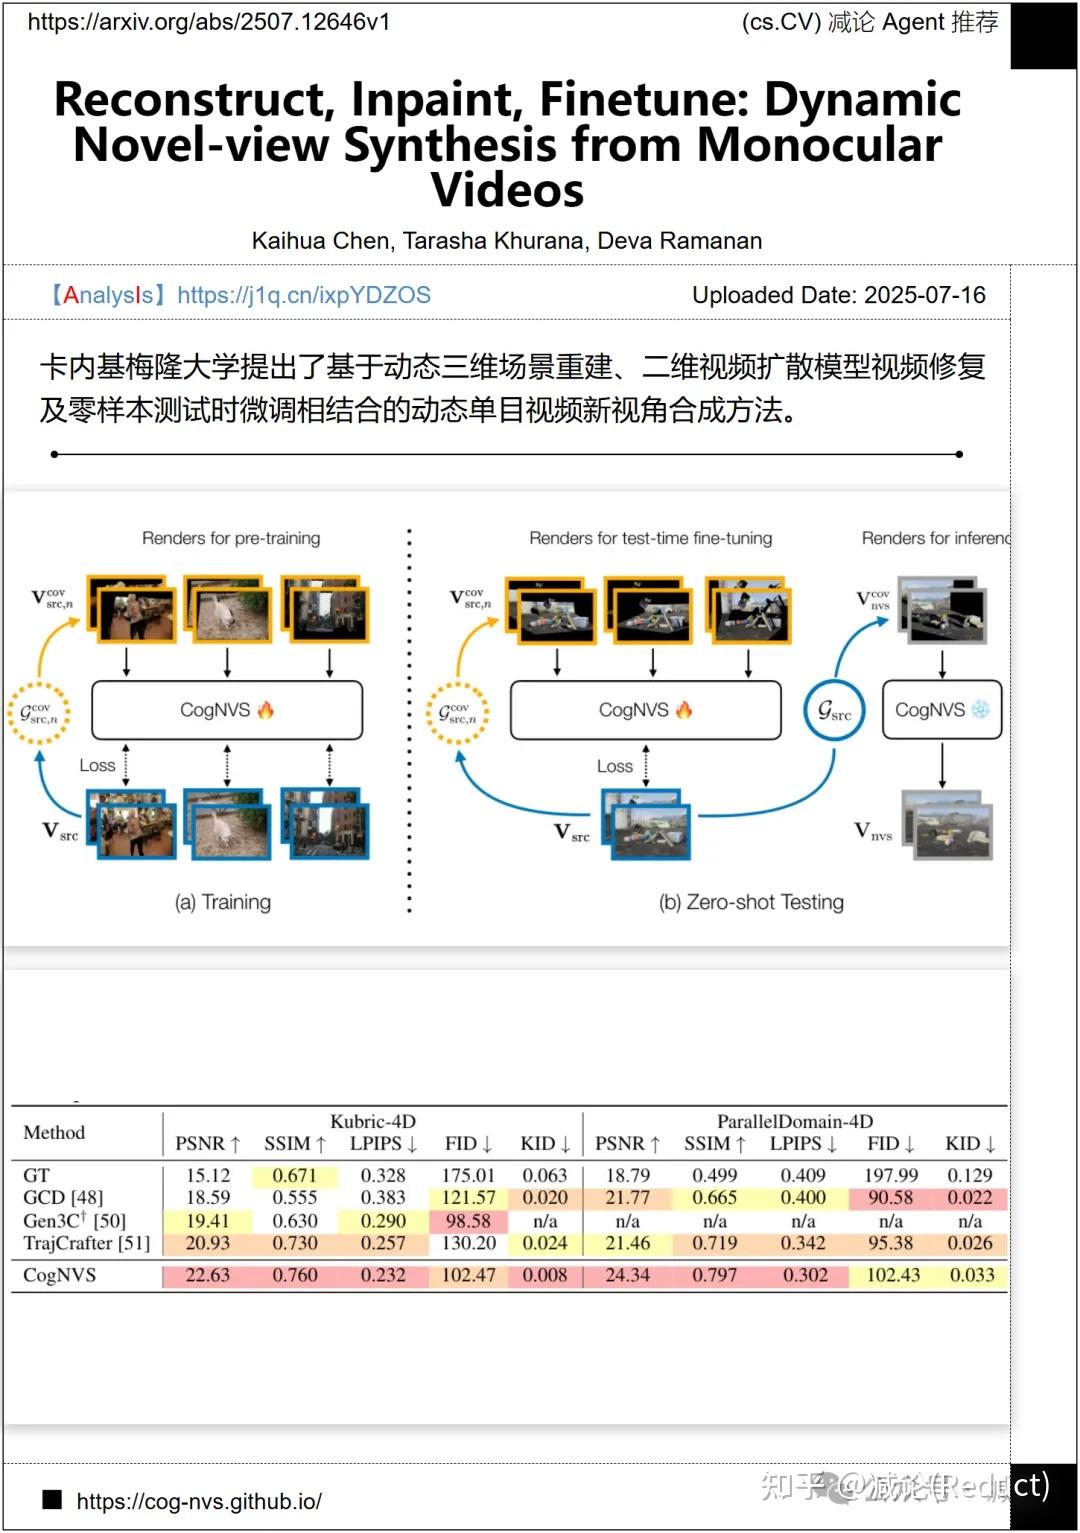Open the j1q.cn/ixpYDZOS analysis link

point(303,295)
